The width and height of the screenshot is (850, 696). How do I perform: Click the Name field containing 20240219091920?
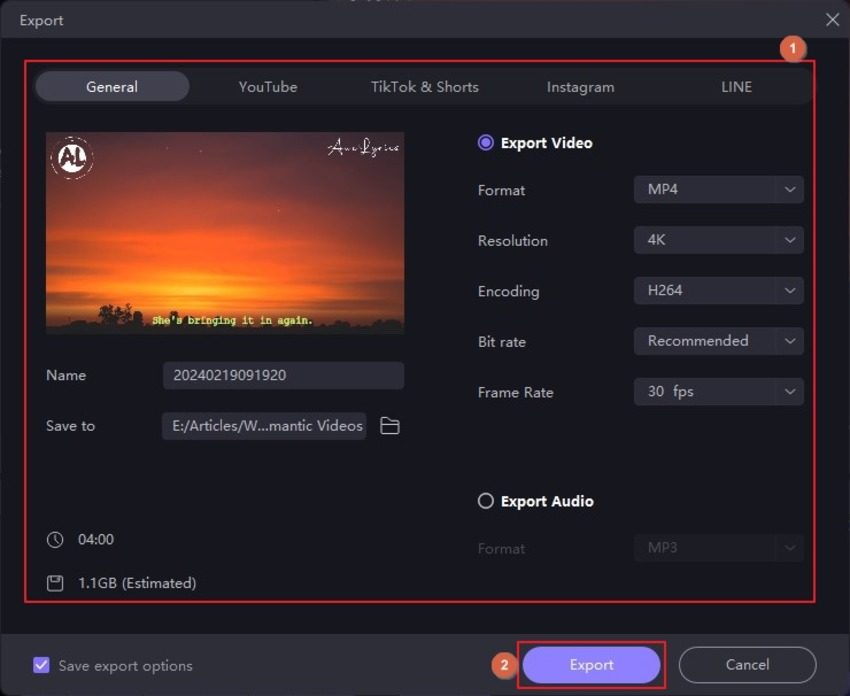(283, 375)
